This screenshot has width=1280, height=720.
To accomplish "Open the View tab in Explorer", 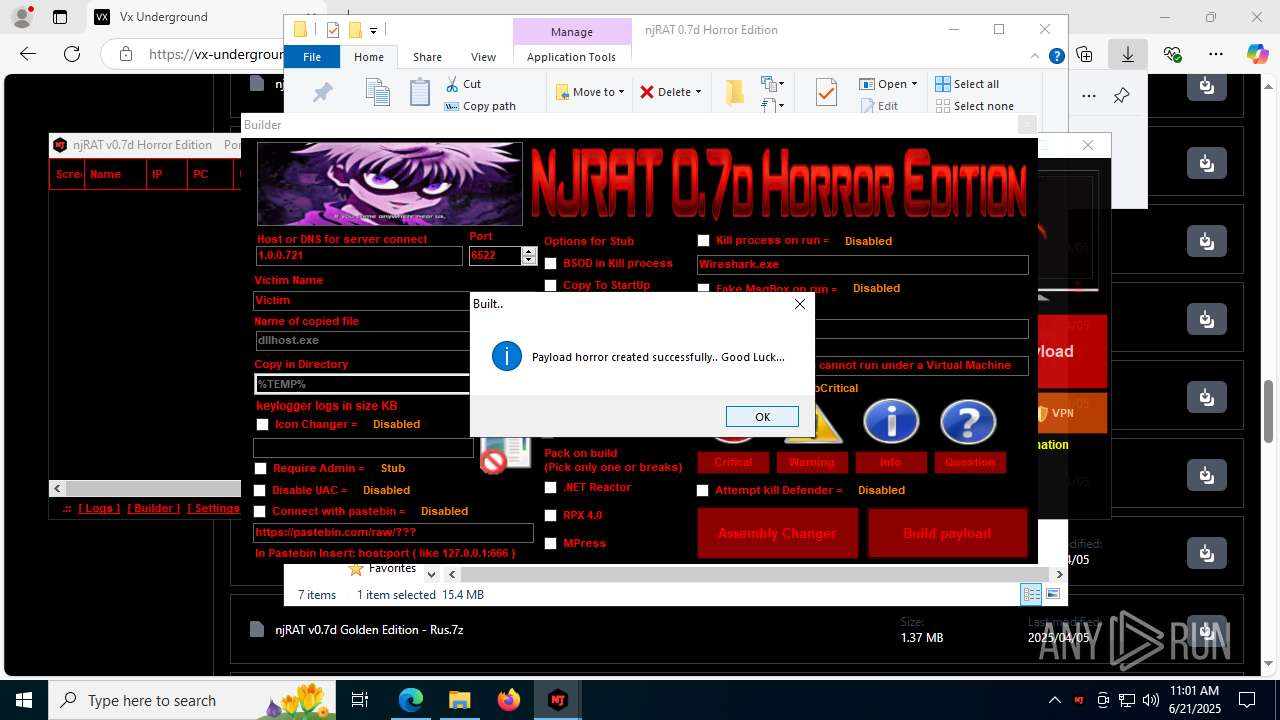I will 483,57.
